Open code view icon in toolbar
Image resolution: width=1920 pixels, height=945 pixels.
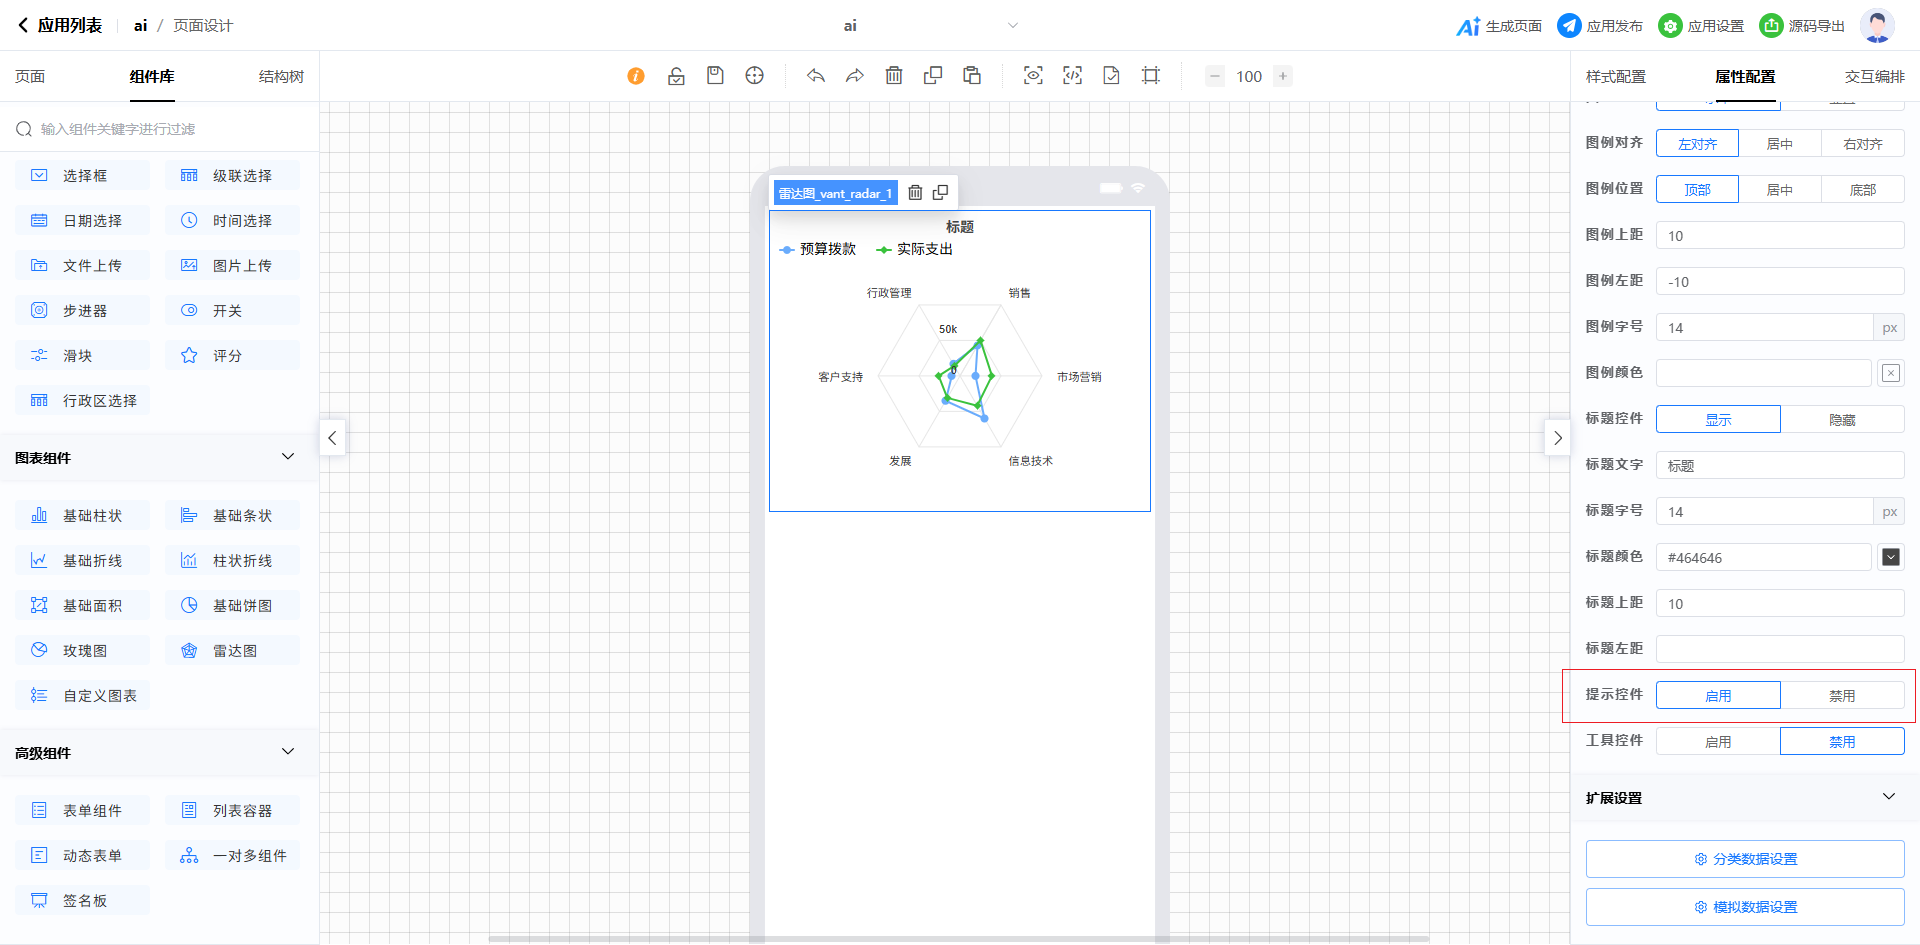(1072, 76)
